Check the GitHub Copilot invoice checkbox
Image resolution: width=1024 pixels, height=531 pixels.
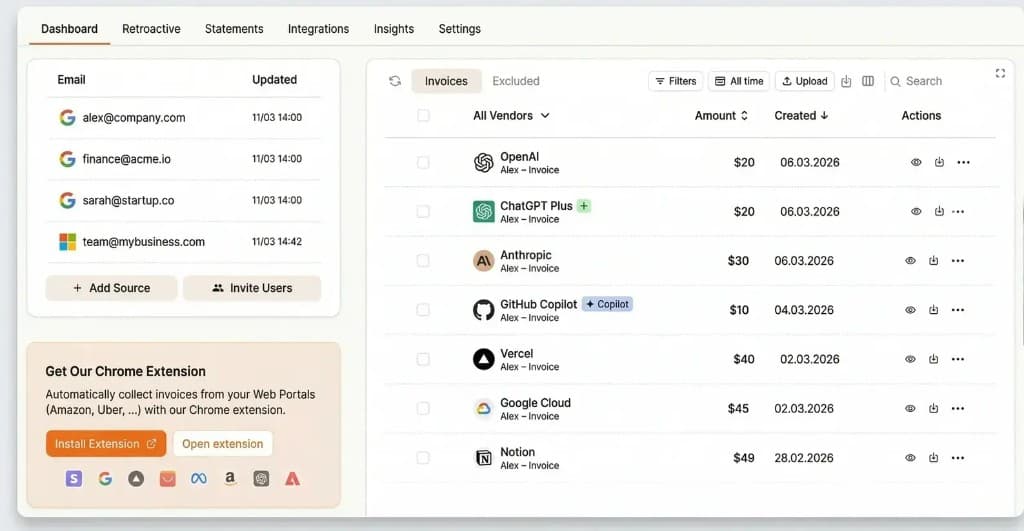pos(423,310)
